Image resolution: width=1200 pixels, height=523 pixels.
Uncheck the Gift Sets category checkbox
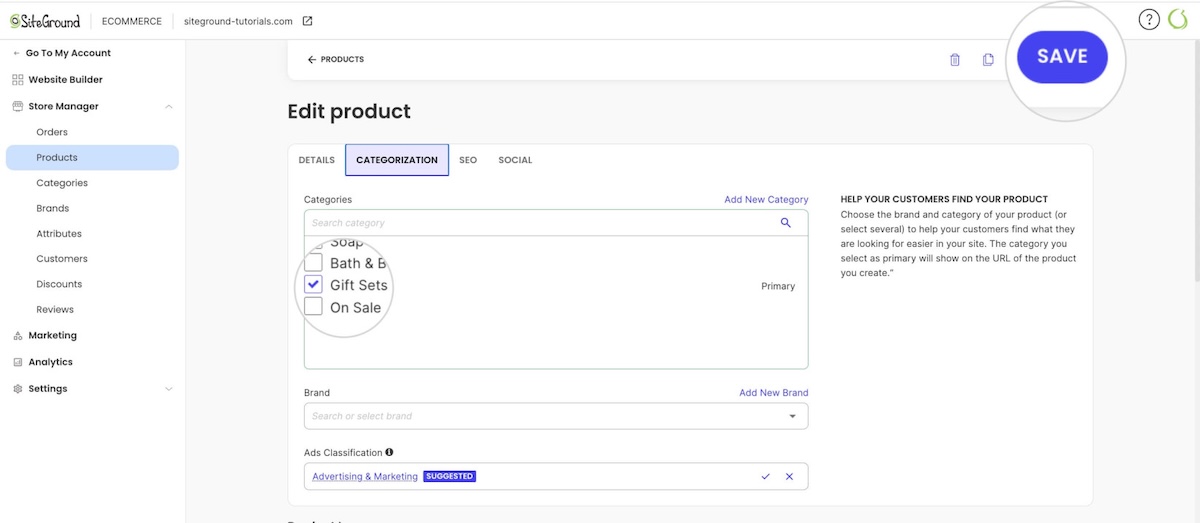[313, 285]
